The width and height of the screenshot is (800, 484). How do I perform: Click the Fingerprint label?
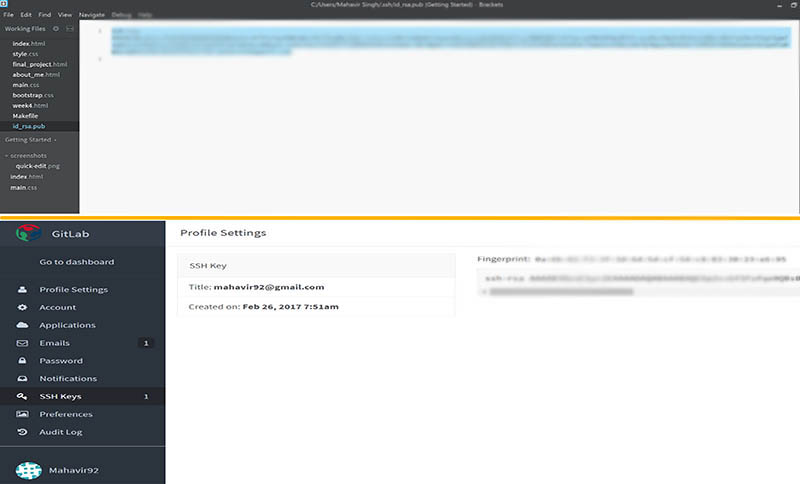504,259
